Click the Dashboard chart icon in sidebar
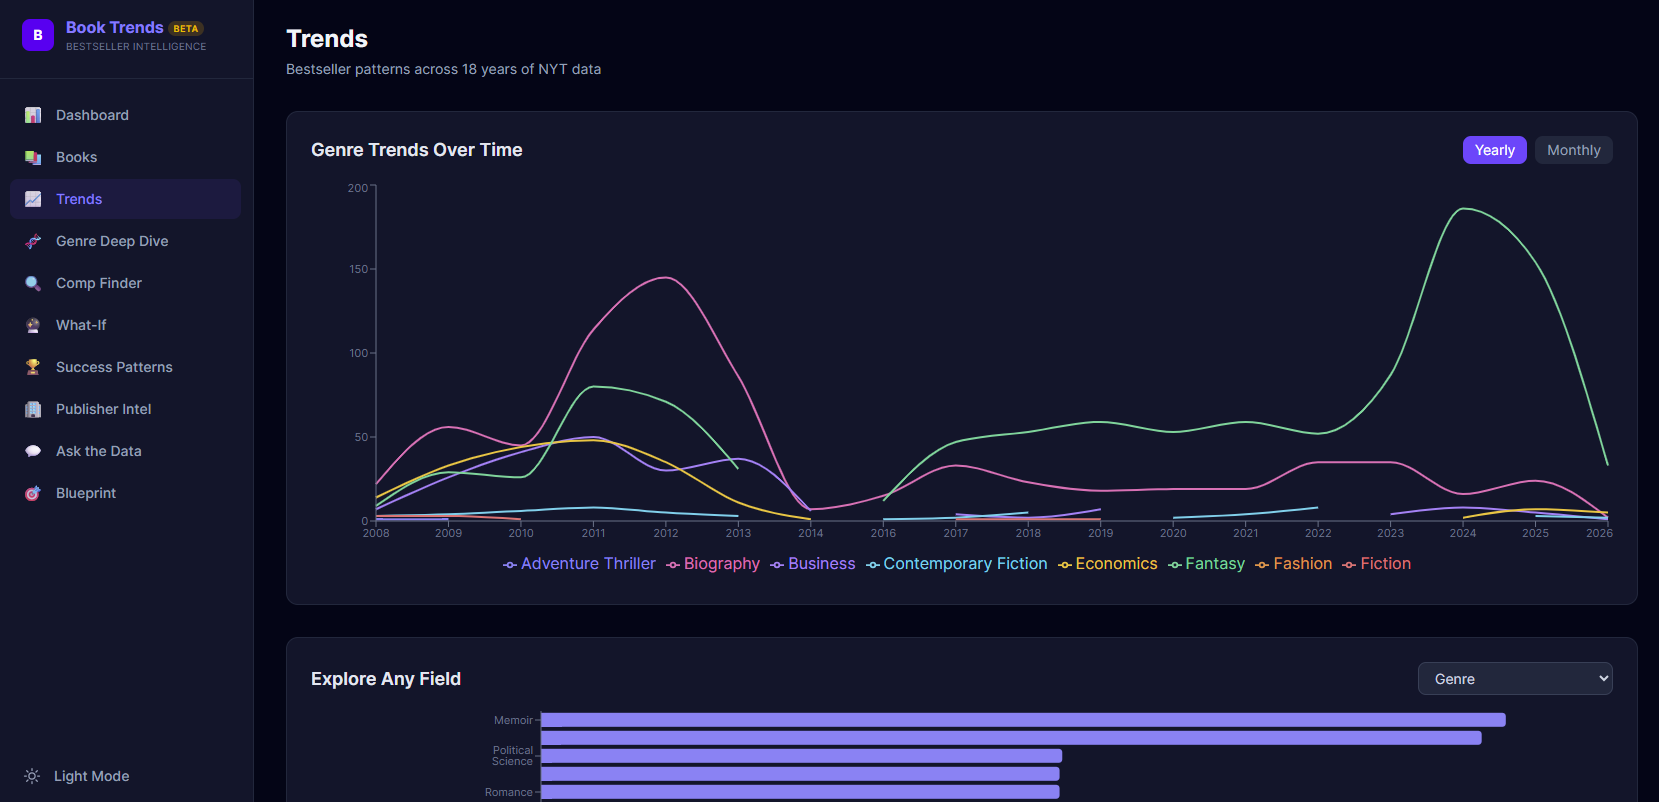1659x802 pixels. pos(33,115)
